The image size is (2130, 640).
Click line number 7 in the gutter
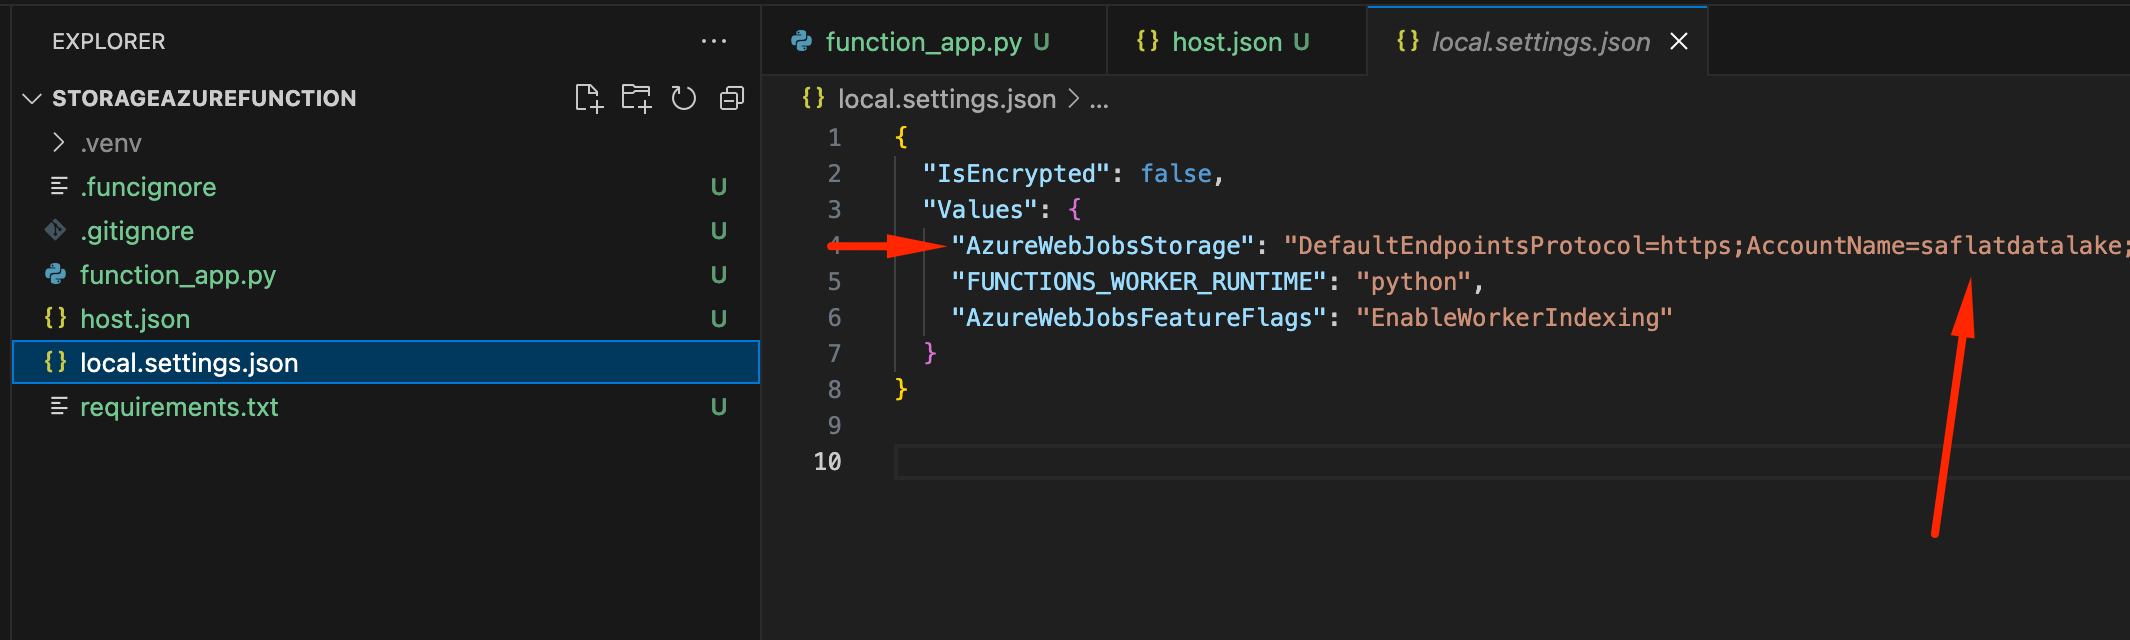pos(834,354)
